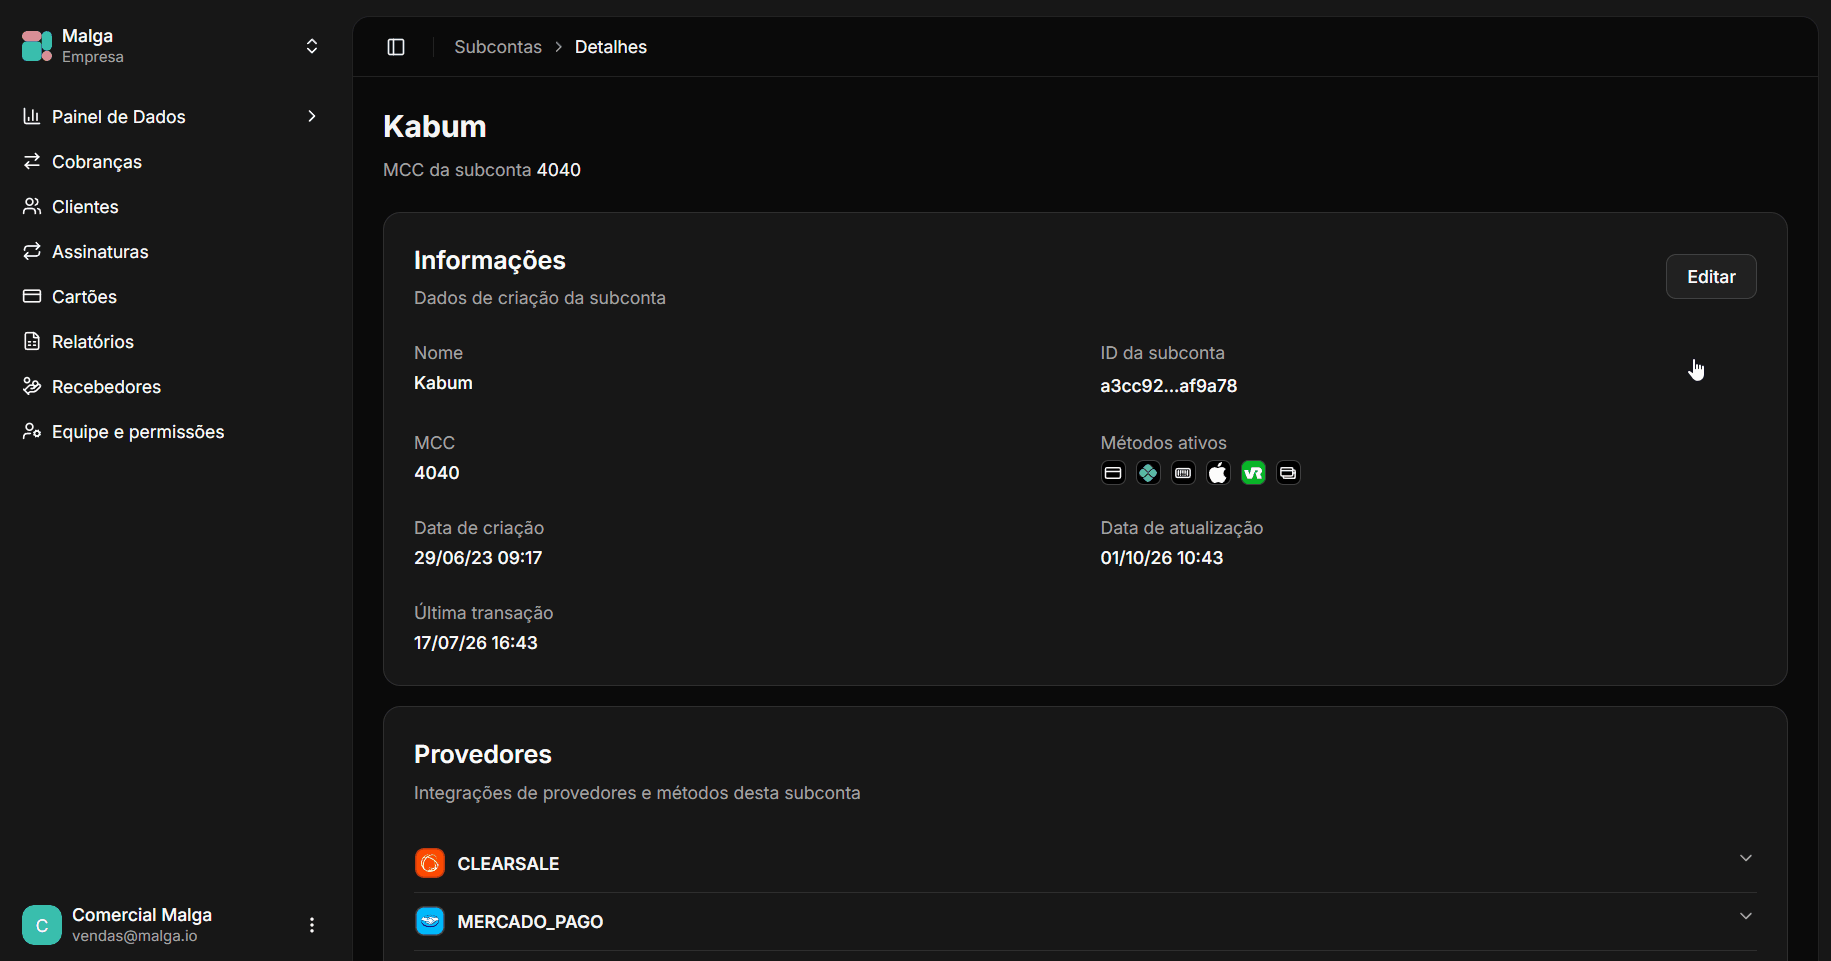Screen dimensions: 1831x961
Task: Click the Recebedores icon
Action: pos(32,386)
